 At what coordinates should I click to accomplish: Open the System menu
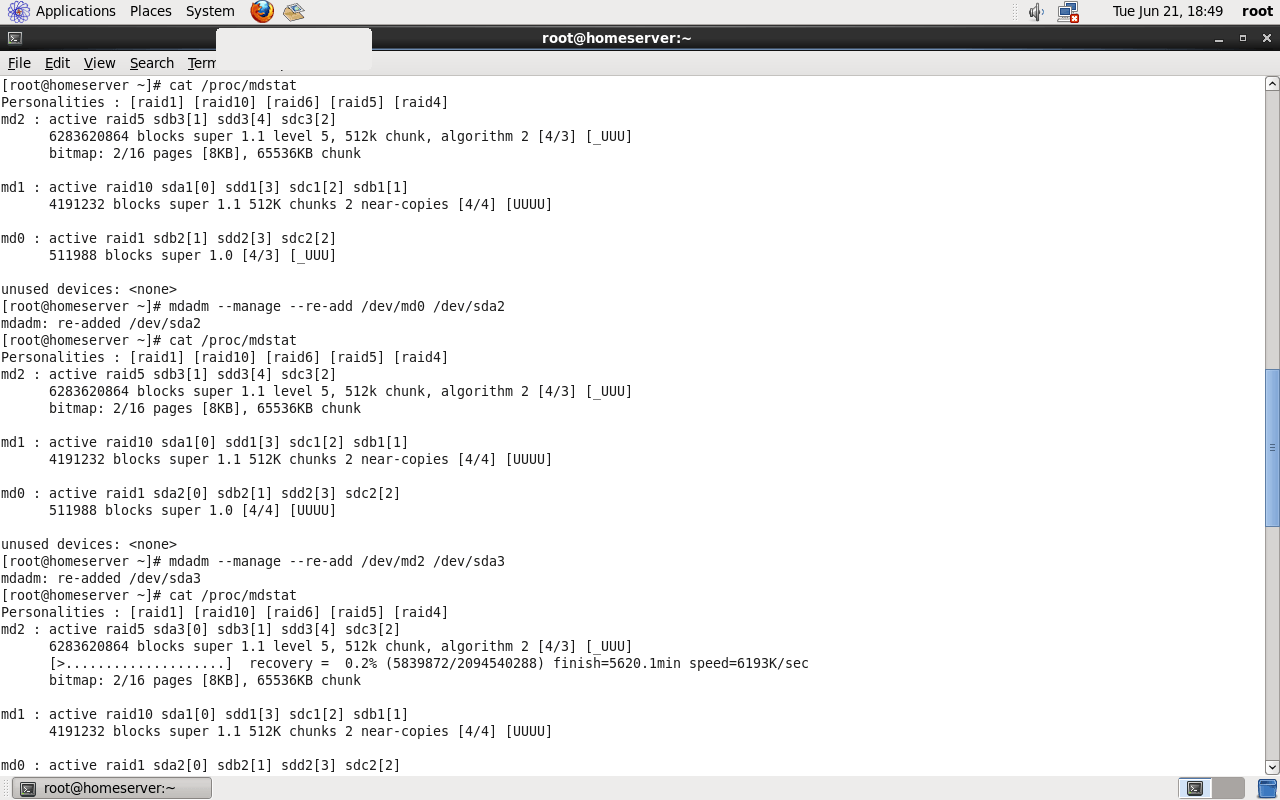point(210,11)
